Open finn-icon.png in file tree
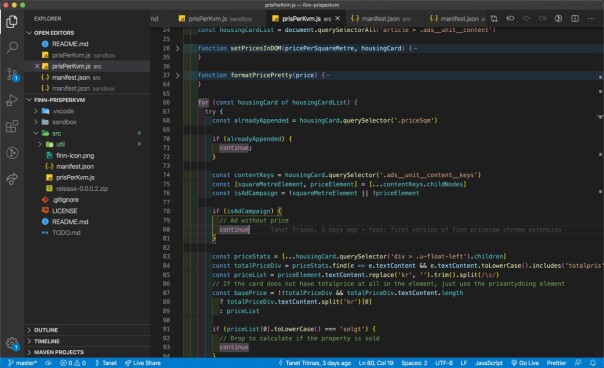This screenshot has width=604, height=368. 75,155
